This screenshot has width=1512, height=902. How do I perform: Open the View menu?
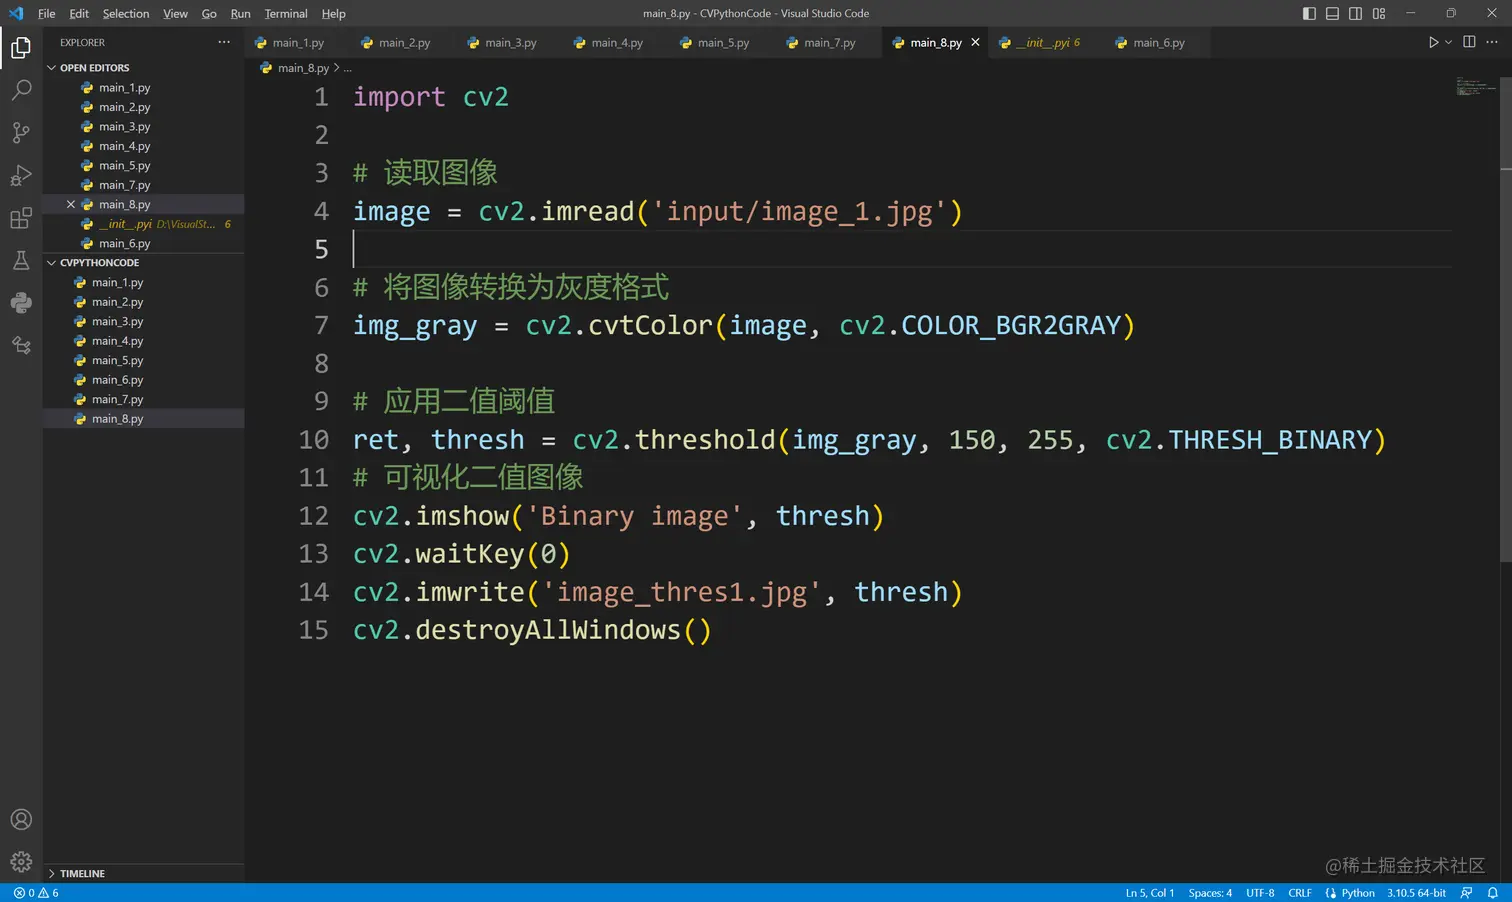(x=175, y=13)
